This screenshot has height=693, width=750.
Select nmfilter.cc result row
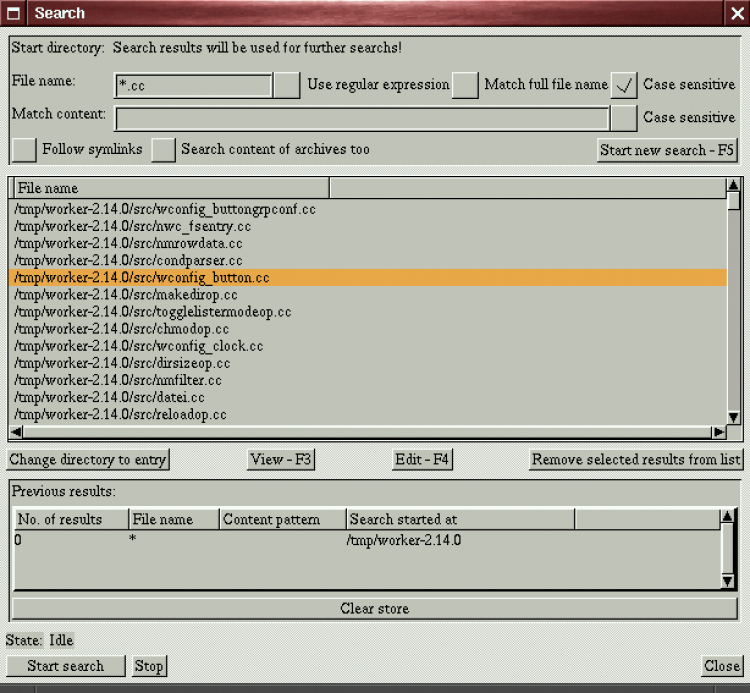coord(367,381)
